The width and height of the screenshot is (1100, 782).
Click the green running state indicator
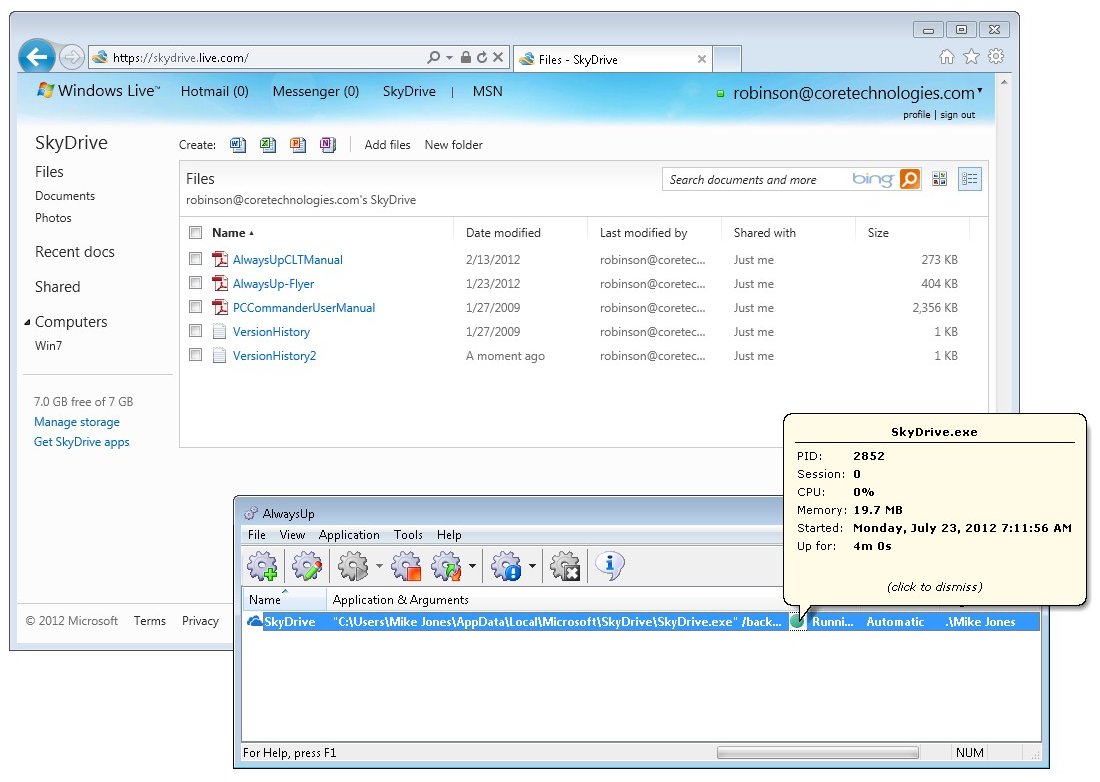797,621
